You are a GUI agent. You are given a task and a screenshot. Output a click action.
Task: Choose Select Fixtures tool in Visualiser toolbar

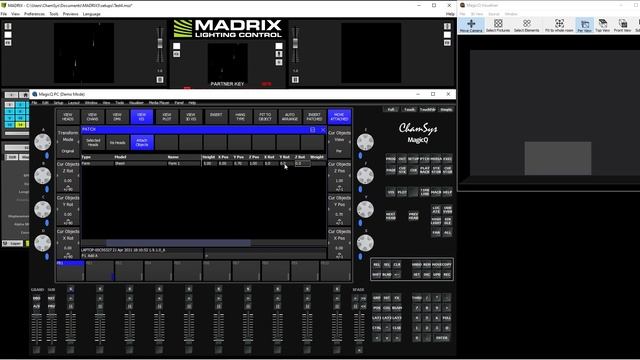pyautogui.click(x=498, y=25)
